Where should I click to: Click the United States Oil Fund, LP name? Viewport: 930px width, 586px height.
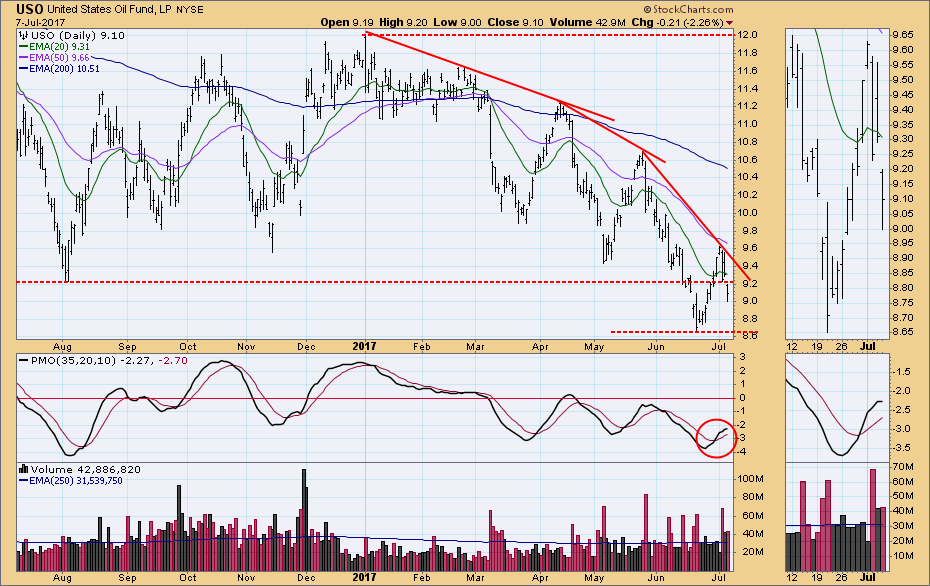[x=109, y=9]
